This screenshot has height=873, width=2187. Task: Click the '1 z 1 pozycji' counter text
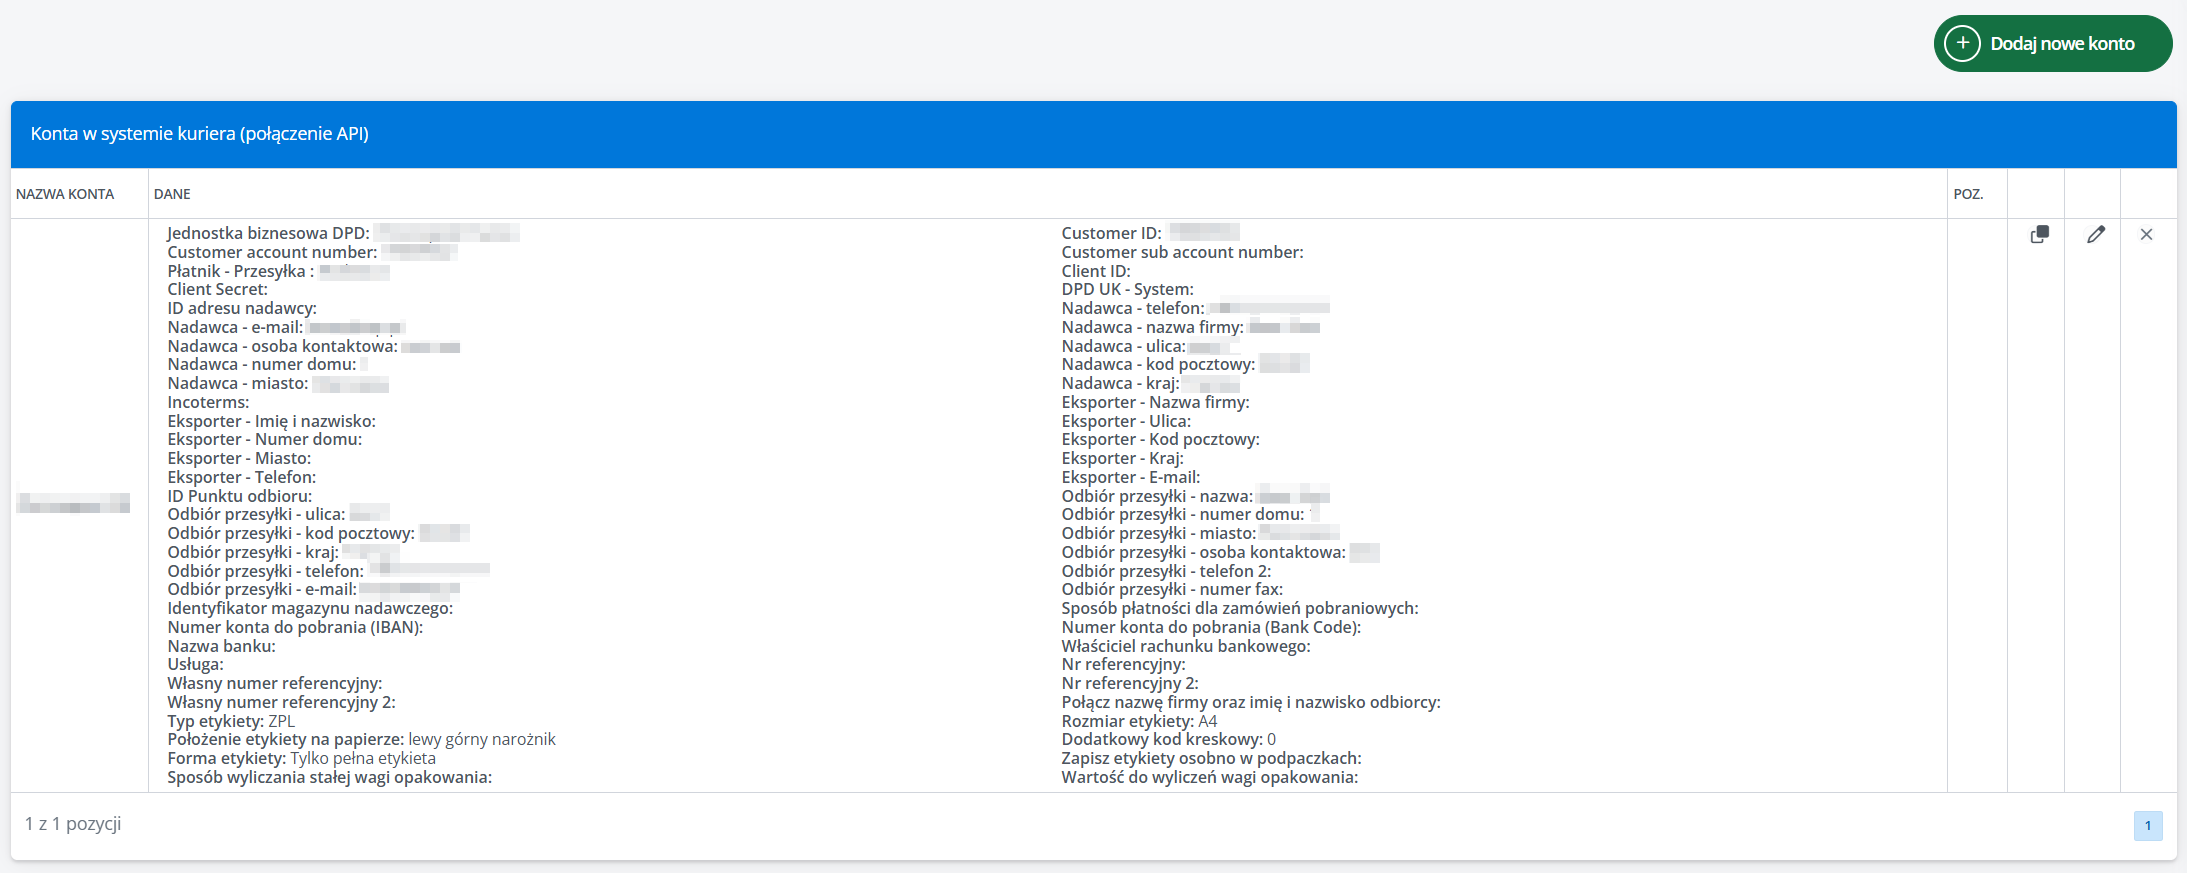(73, 823)
